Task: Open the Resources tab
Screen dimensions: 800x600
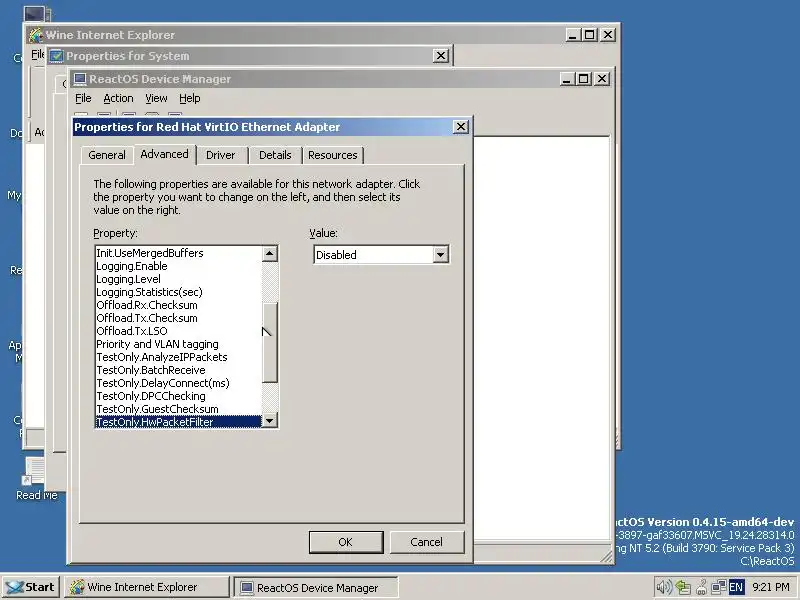Action: pos(333,155)
